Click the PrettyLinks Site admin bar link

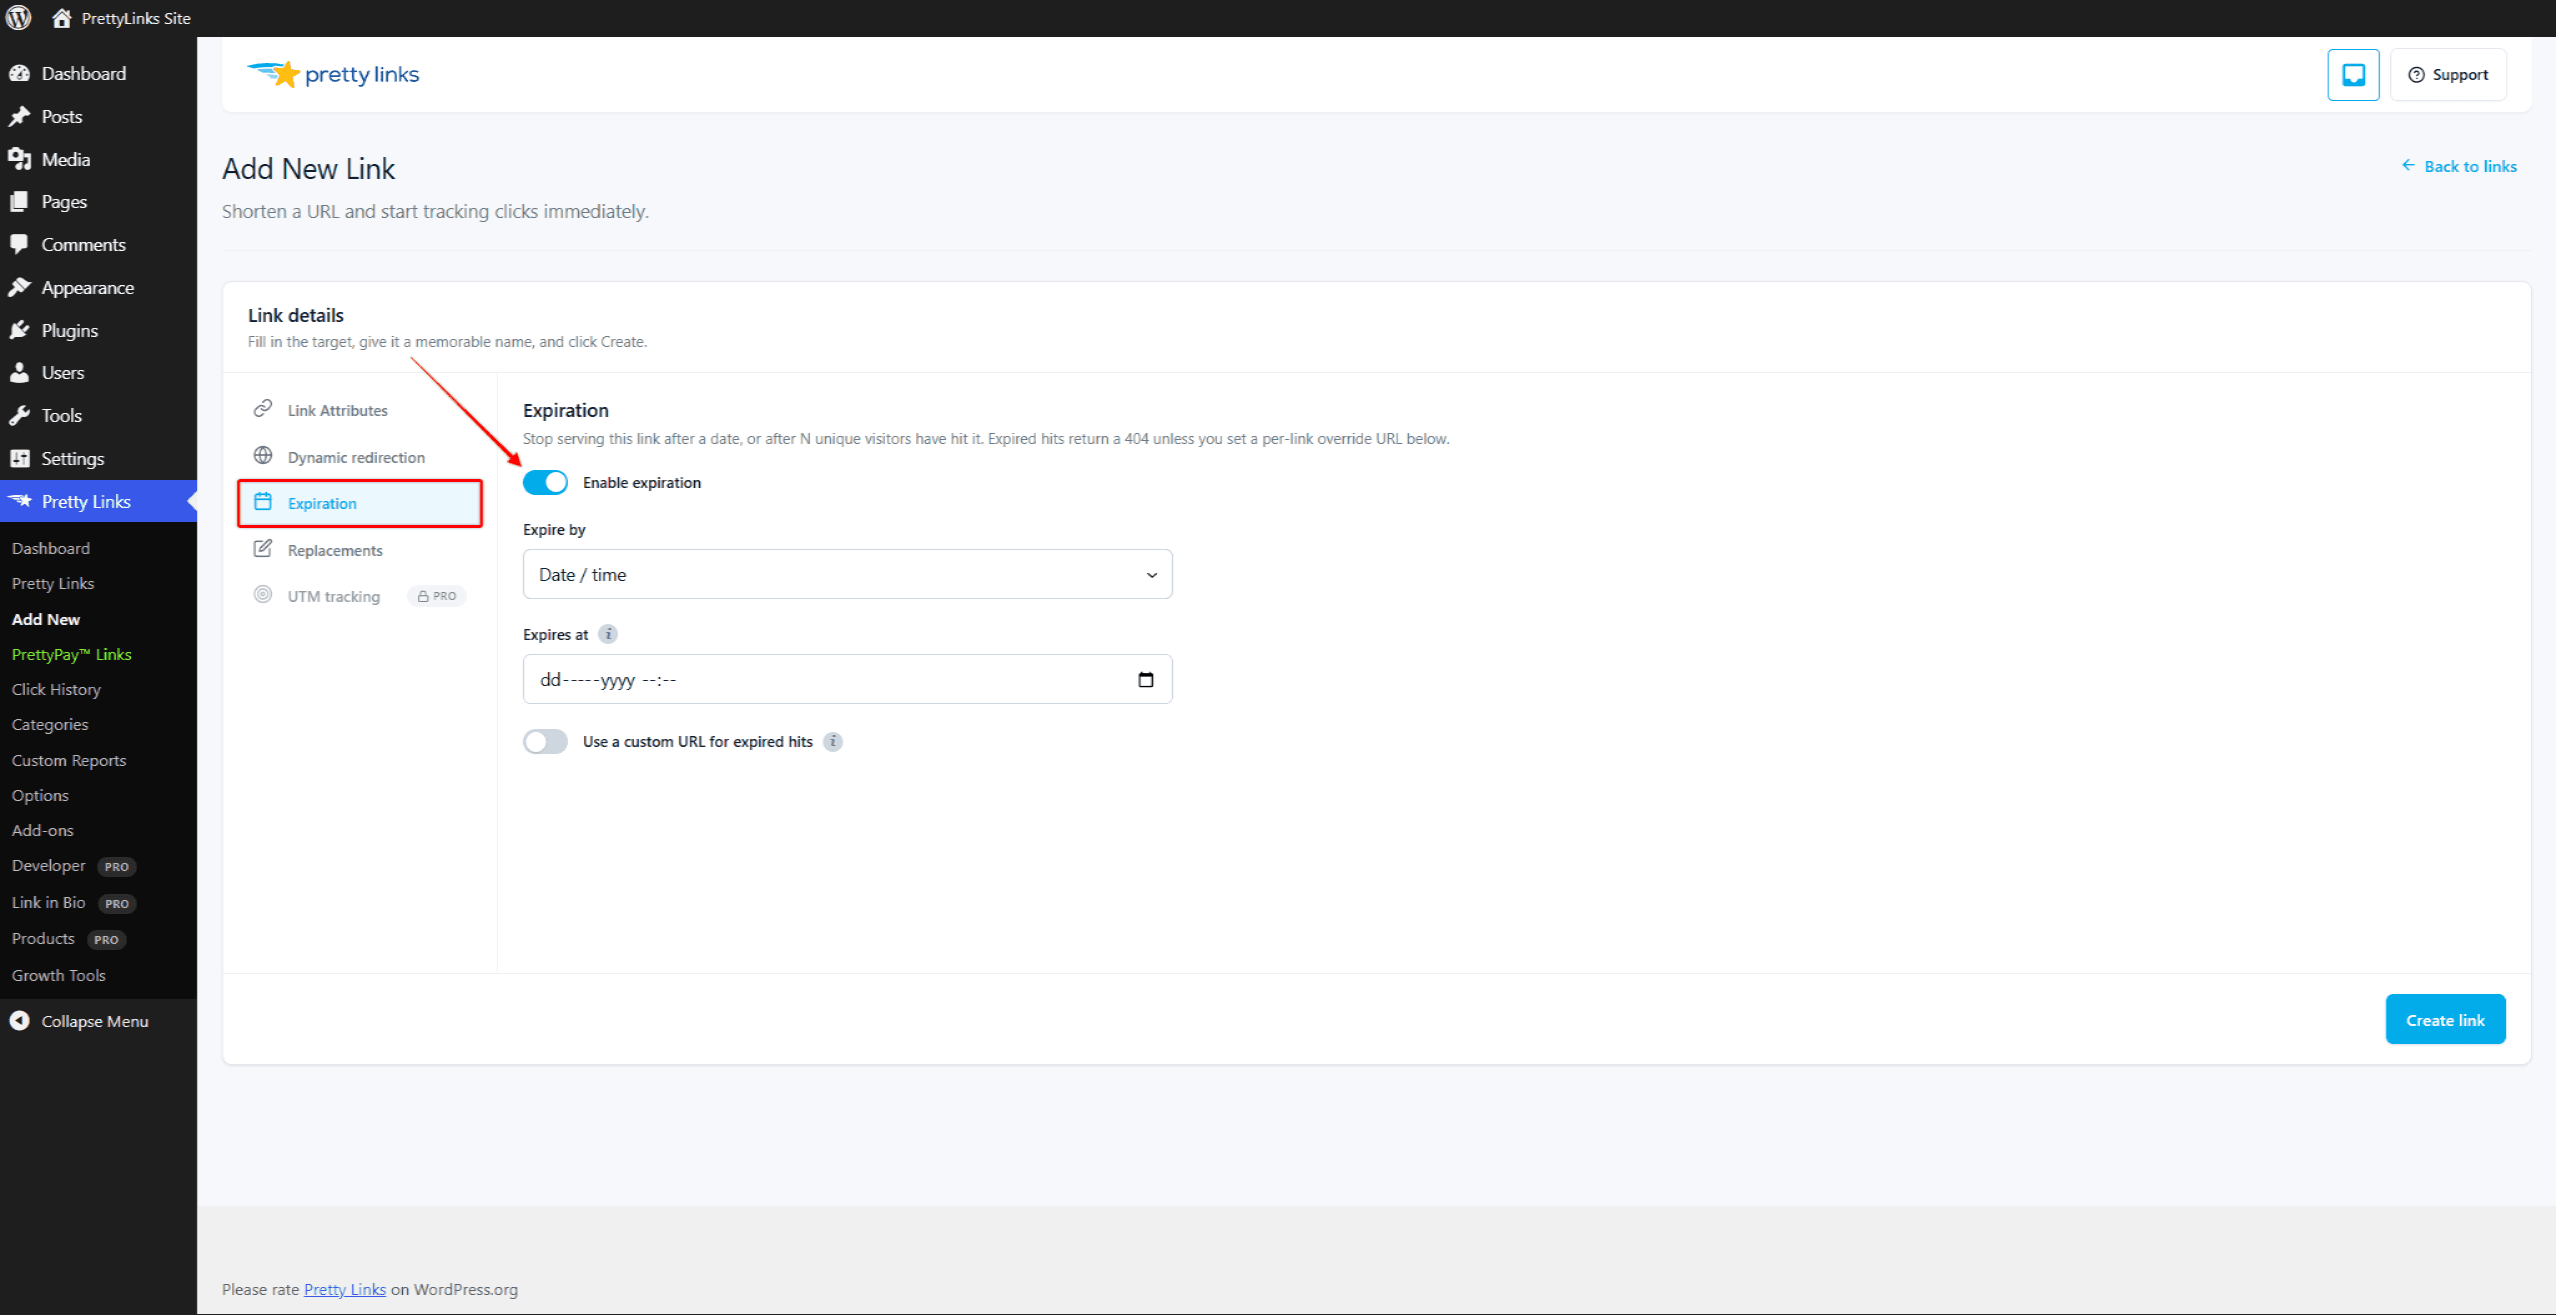121,18
